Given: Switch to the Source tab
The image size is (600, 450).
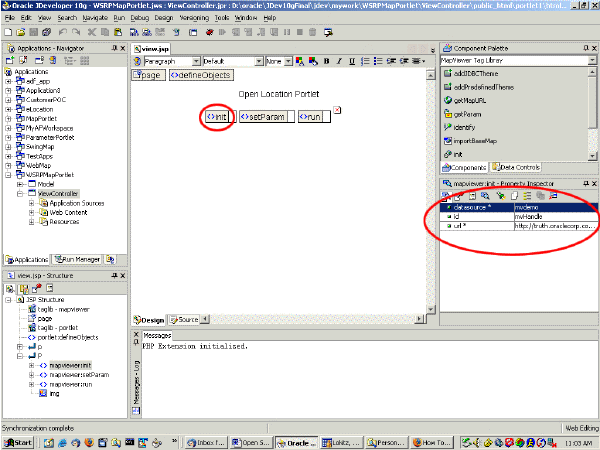Looking at the screenshot, I should (x=184, y=319).
